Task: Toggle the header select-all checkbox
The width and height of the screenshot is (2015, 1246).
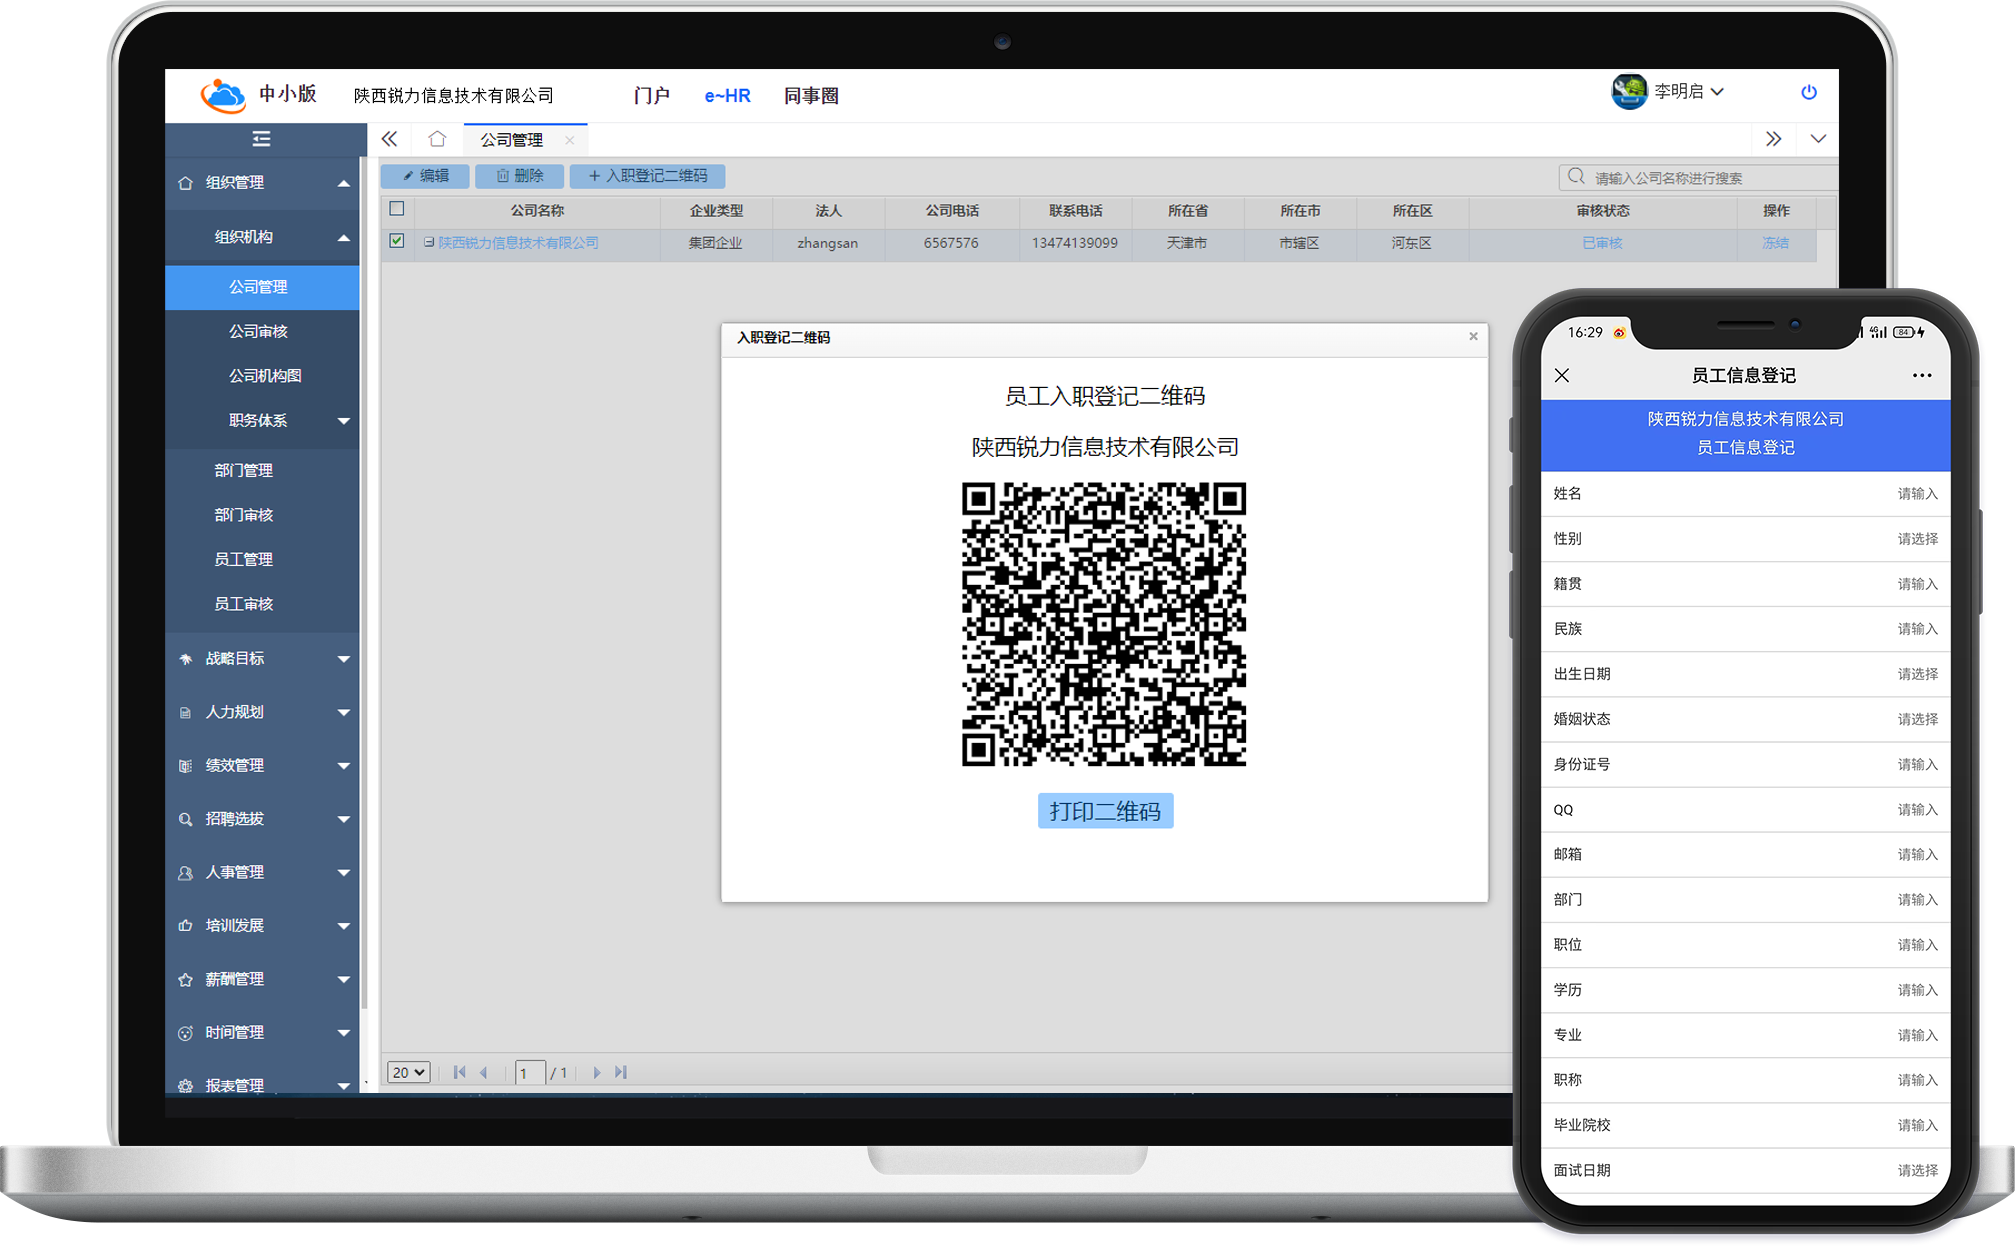Action: tap(397, 209)
